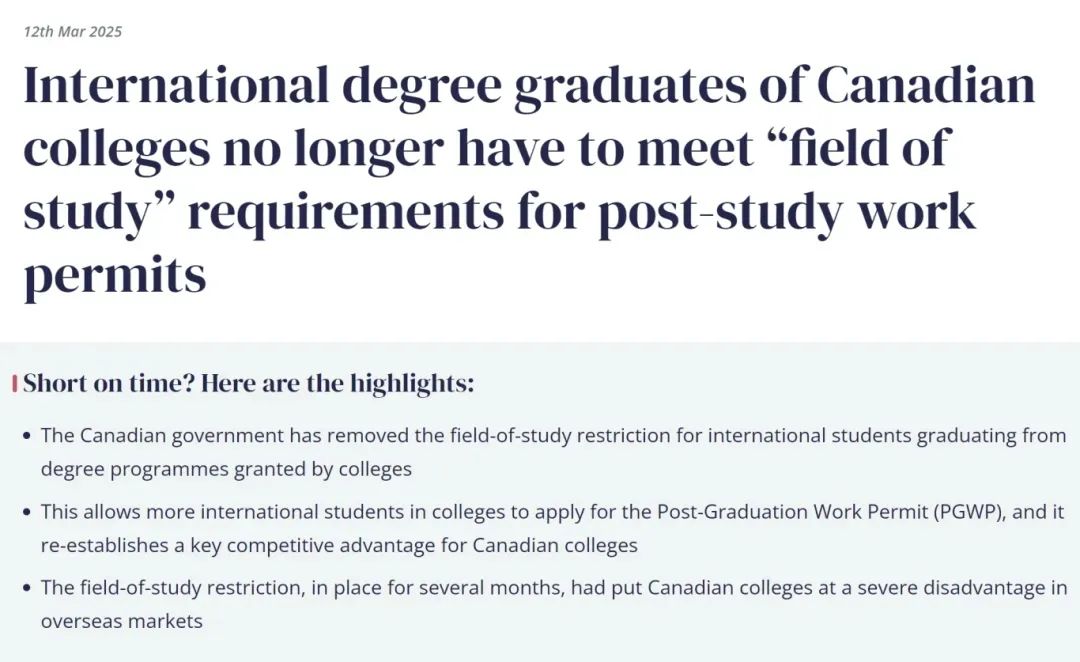Click the text degree programmes granted by colleges
The width and height of the screenshot is (1080, 662).
coord(226,469)
